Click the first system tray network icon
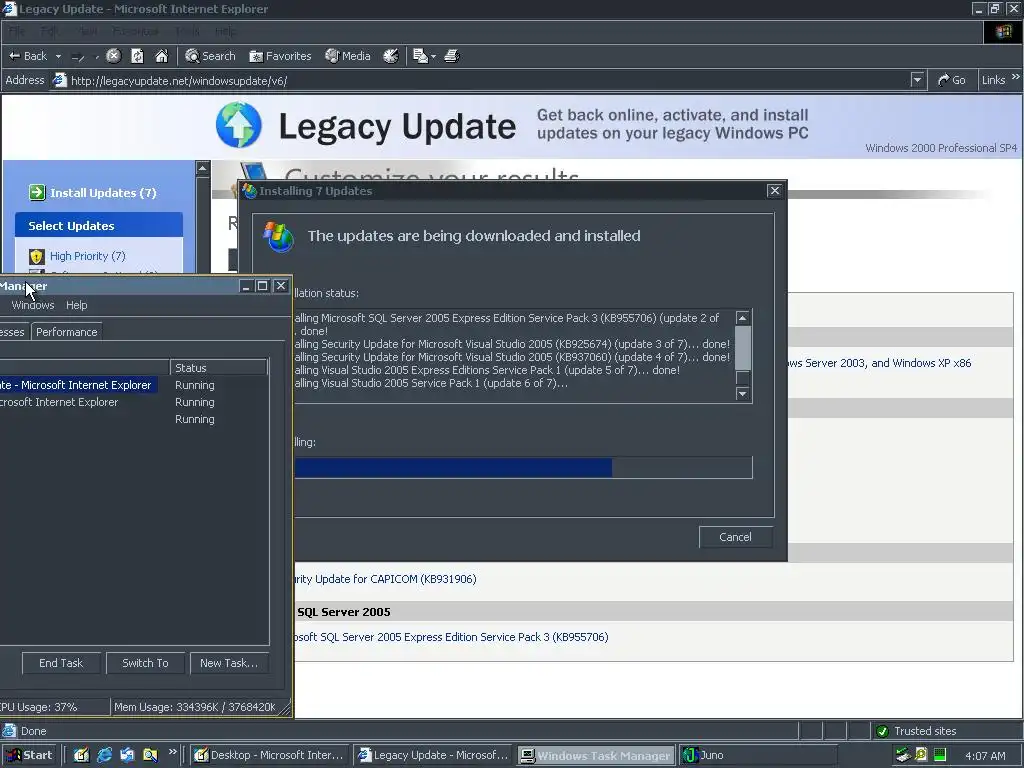Screen dimensions: 1024x768 903,755
